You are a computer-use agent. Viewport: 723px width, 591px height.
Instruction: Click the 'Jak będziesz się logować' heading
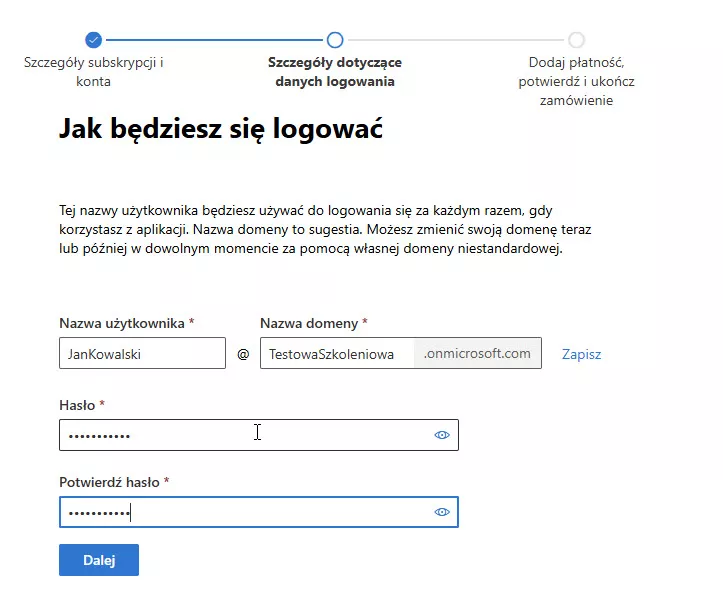(x=221, y=129)
